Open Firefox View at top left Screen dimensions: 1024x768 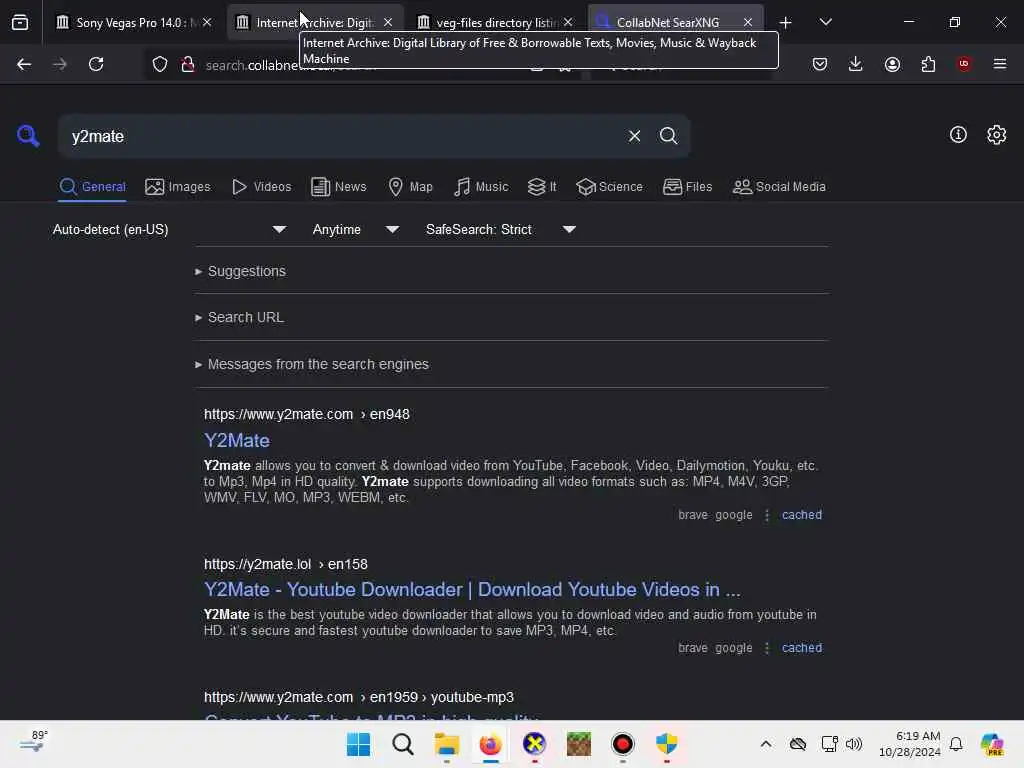(20, 22)
